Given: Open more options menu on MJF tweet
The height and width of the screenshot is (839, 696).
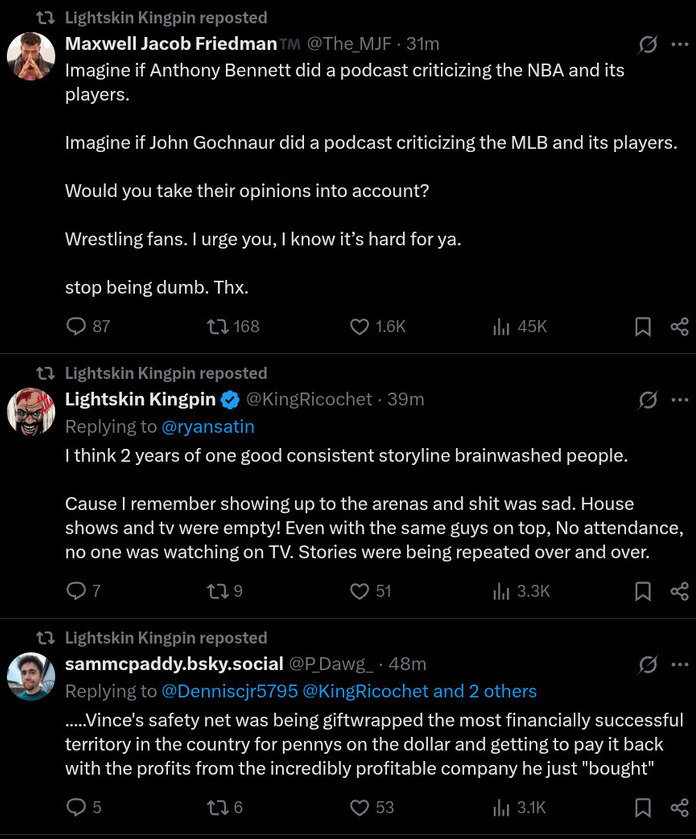Looking at the screenshot, I should (x=680, y=44).
